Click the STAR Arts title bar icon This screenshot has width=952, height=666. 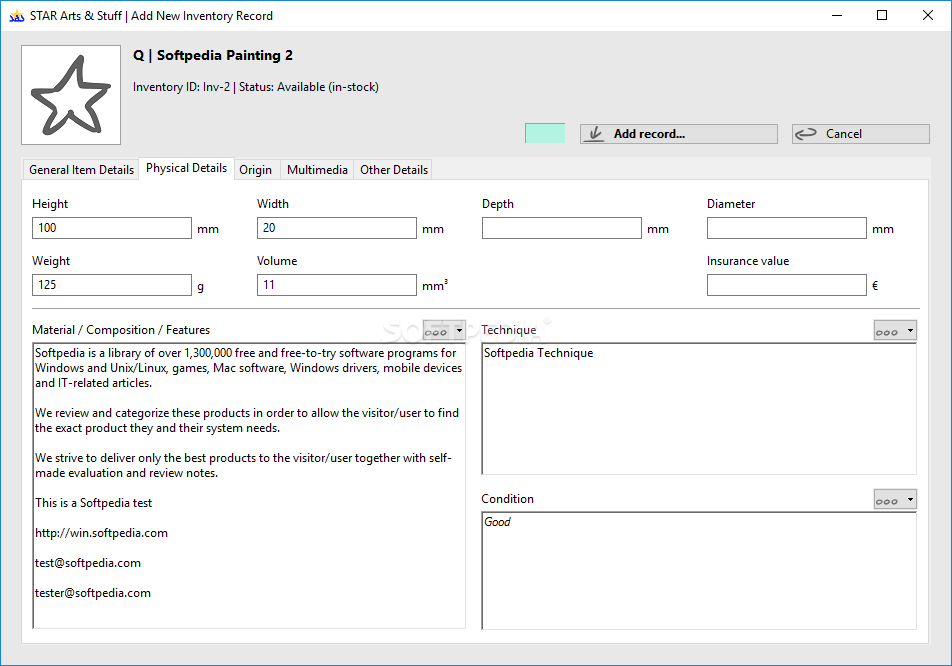pos(16,16)
